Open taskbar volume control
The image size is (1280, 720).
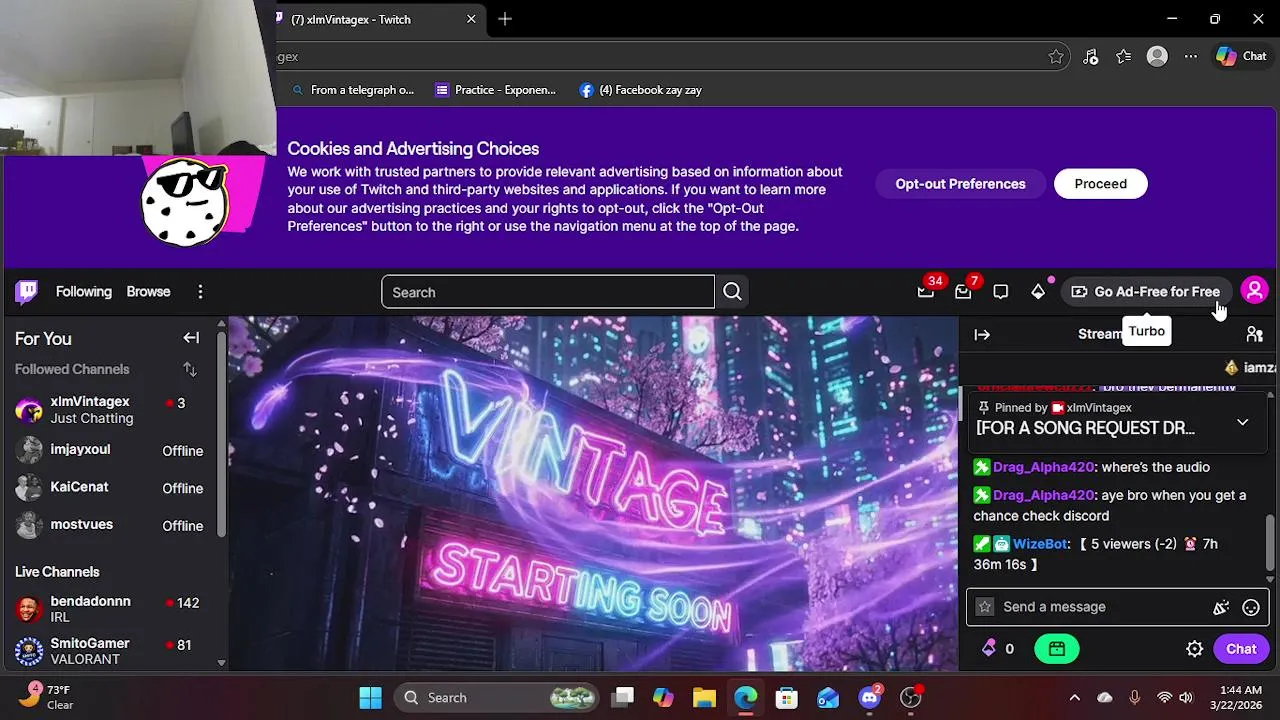[1186, 698]
